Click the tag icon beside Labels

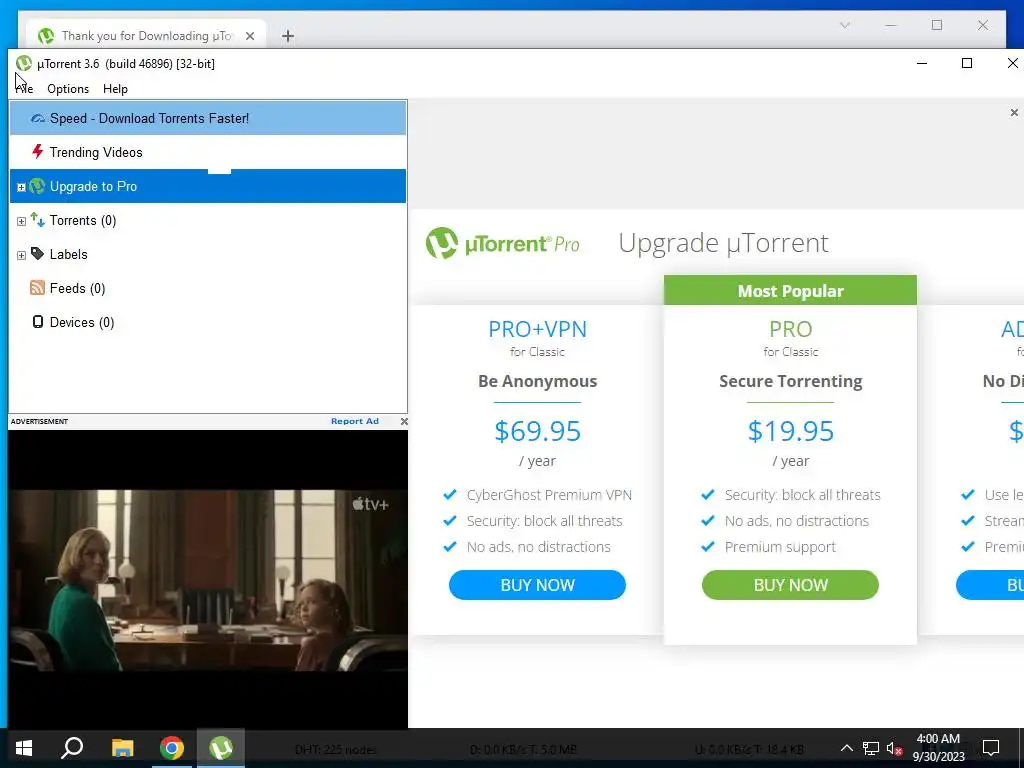38,254
